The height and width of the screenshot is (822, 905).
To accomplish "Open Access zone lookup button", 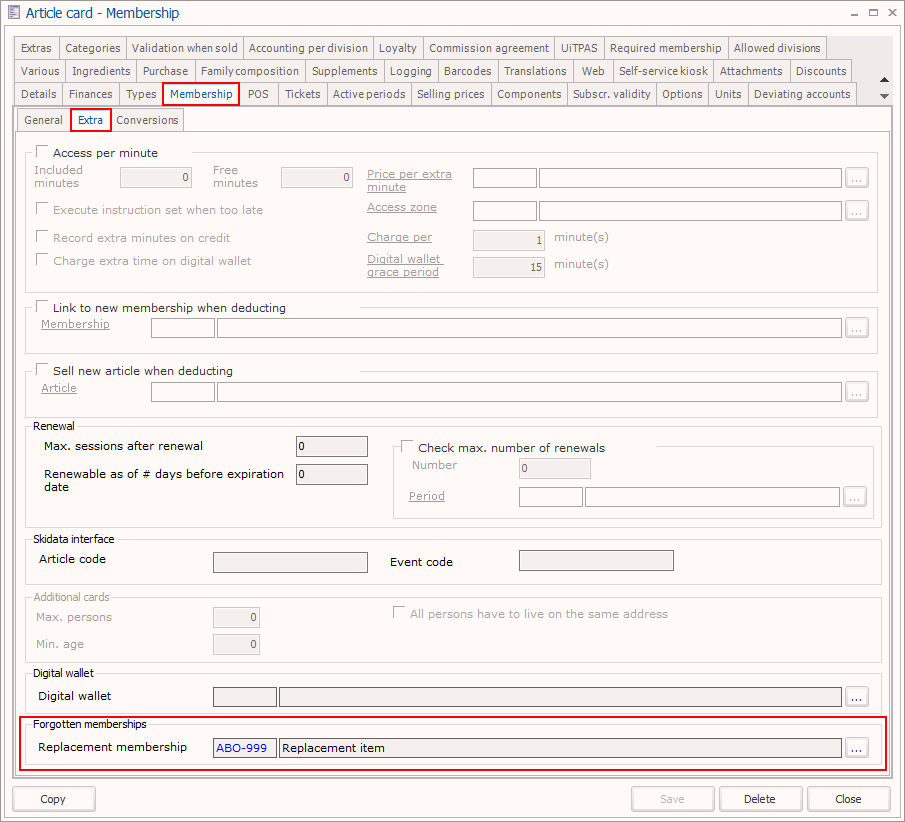I will 856,211.
